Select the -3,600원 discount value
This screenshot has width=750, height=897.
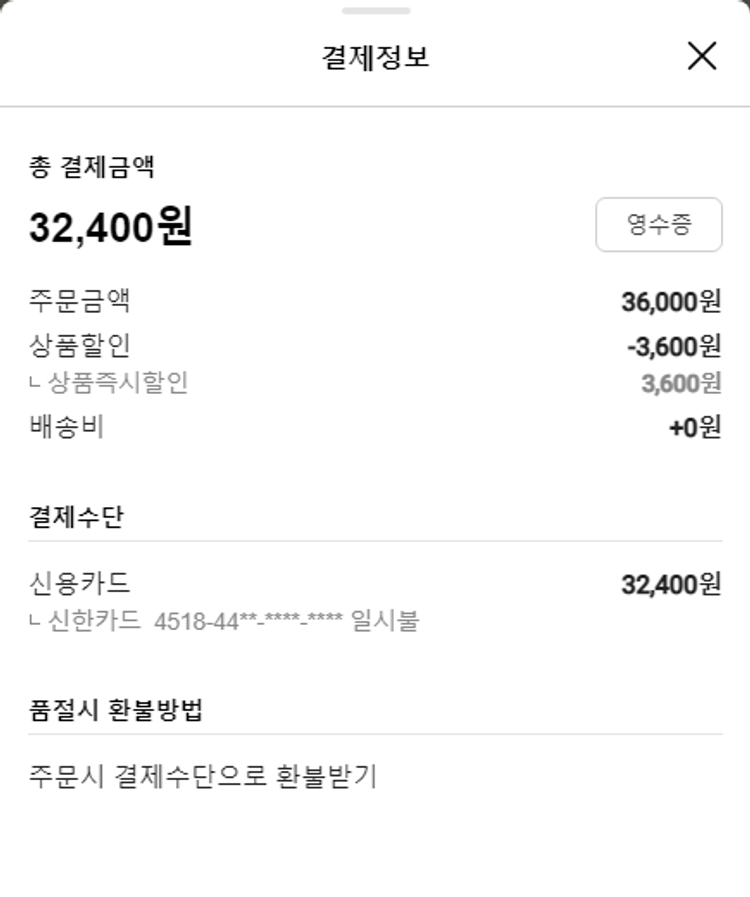coord(673,346)
